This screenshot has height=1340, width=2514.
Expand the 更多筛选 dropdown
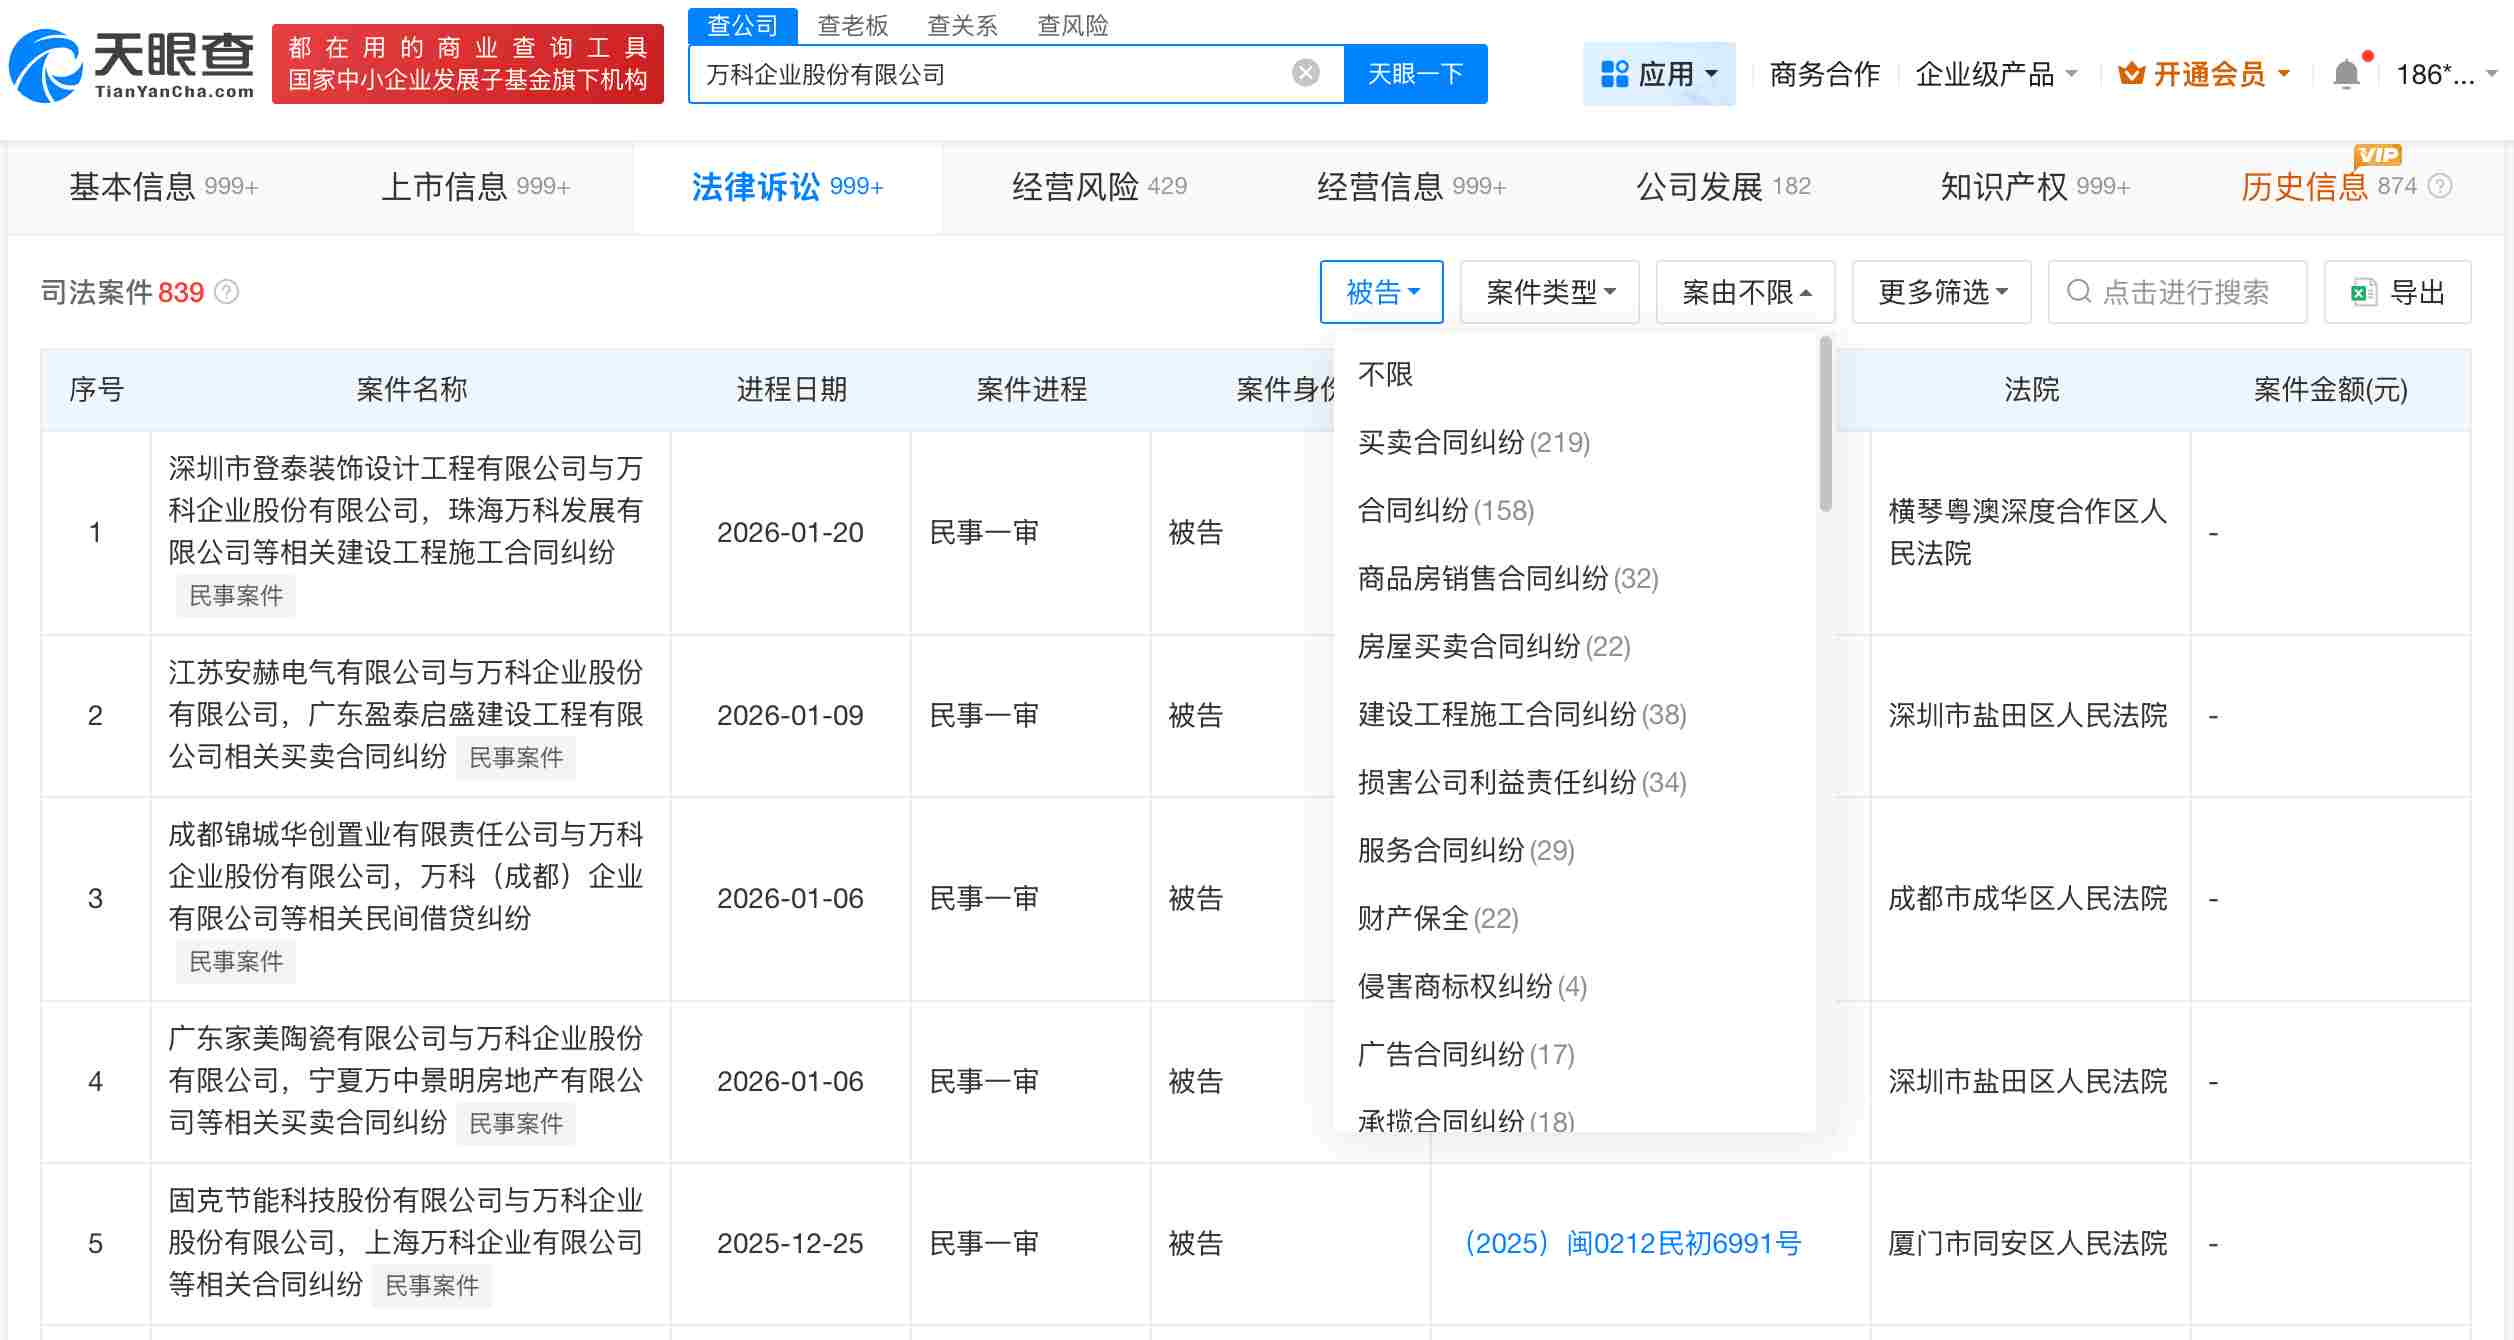1940,292
